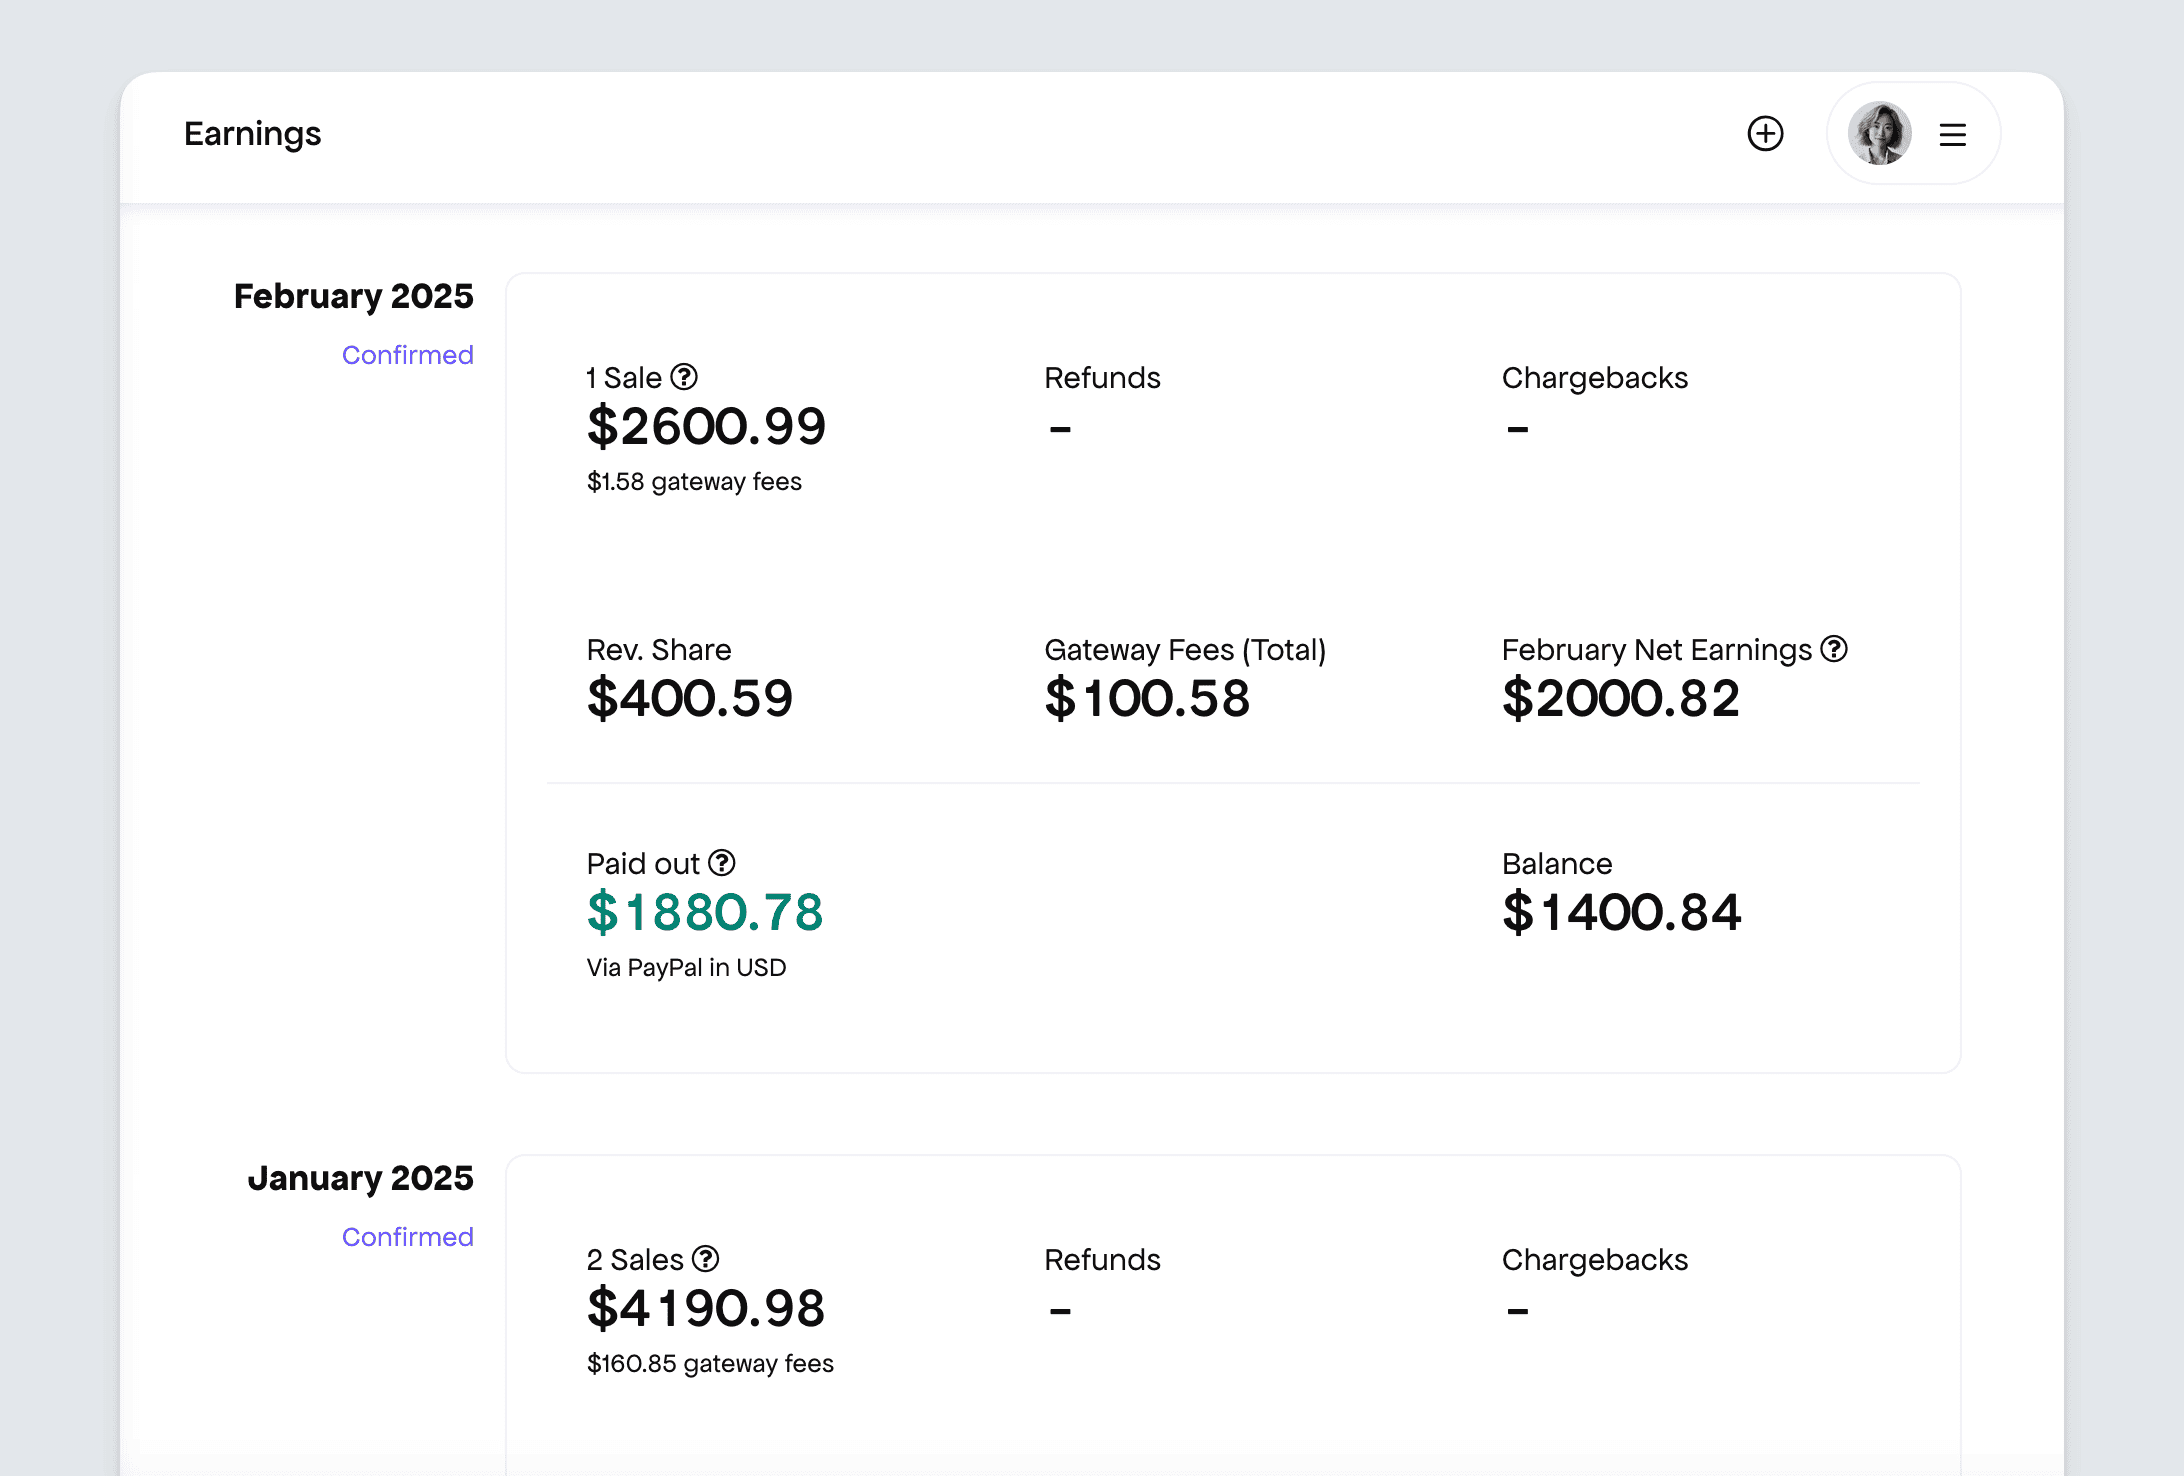Click the $400.59 Rev. Share value
The image size is (2184, 1476).
point(690,698)
